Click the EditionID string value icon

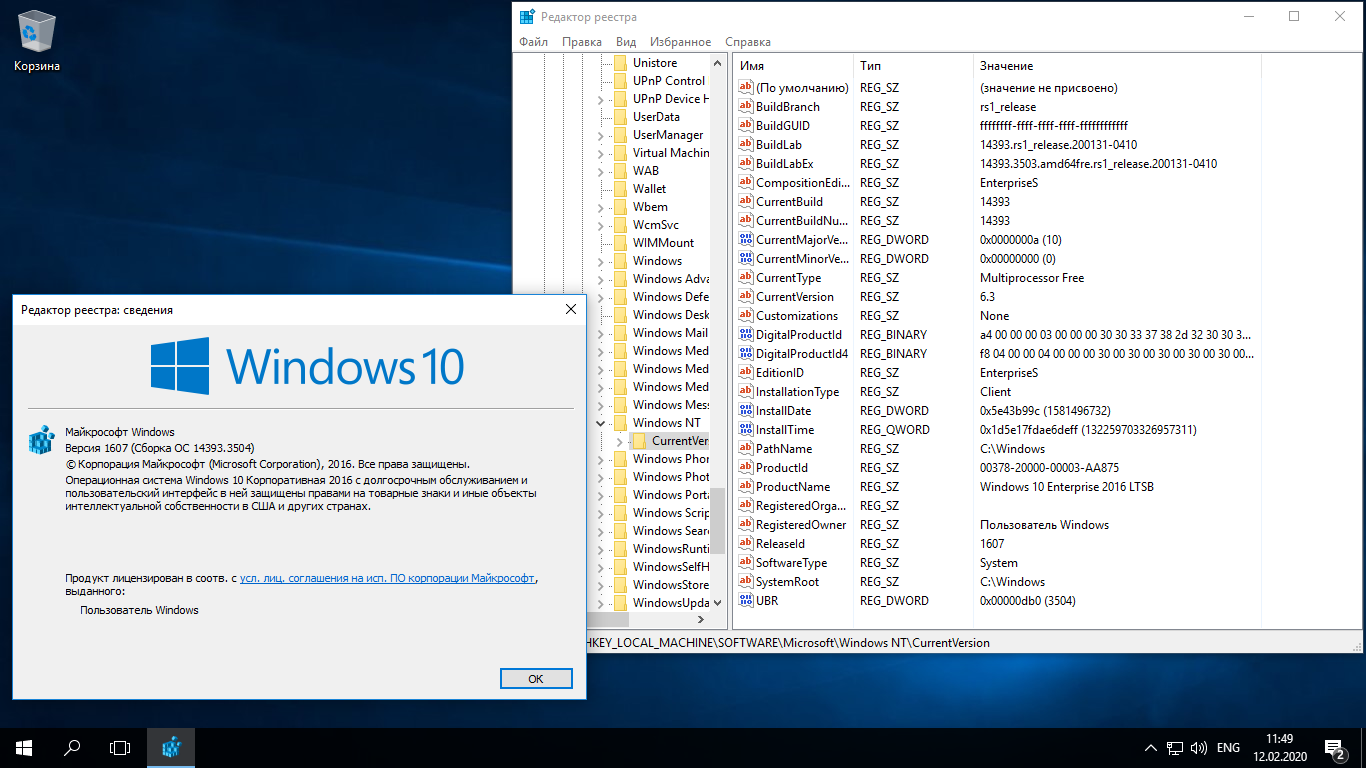click(745, 373)
